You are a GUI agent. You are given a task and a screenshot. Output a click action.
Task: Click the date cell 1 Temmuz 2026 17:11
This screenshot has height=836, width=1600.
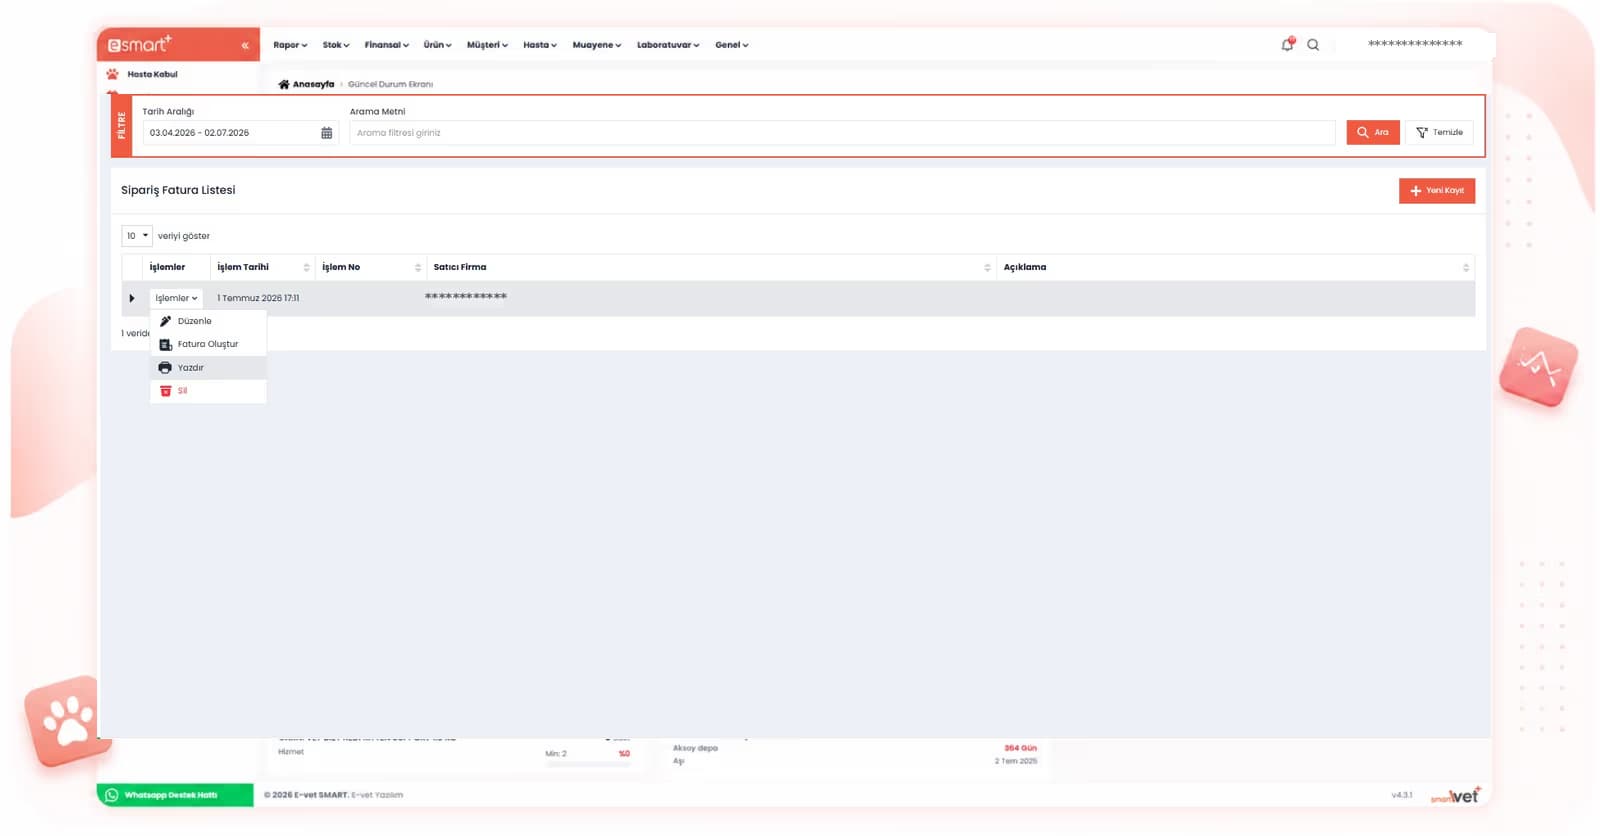(258, 298)
